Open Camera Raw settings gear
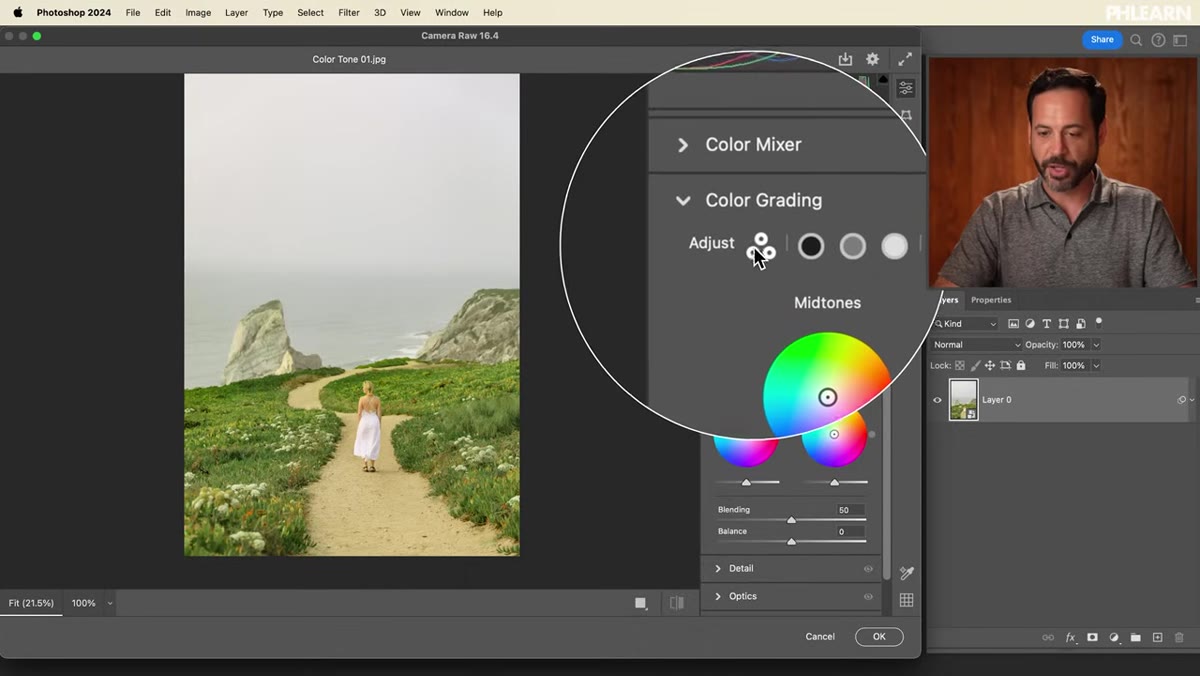The width and height of the screenshot is (1200, 676). [x=872, y=60]
